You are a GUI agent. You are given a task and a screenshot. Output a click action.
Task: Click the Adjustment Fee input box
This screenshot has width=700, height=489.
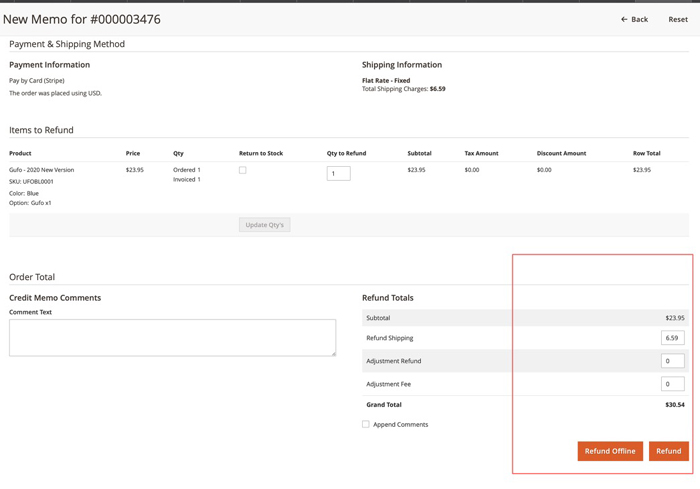(x=672, y=384)
